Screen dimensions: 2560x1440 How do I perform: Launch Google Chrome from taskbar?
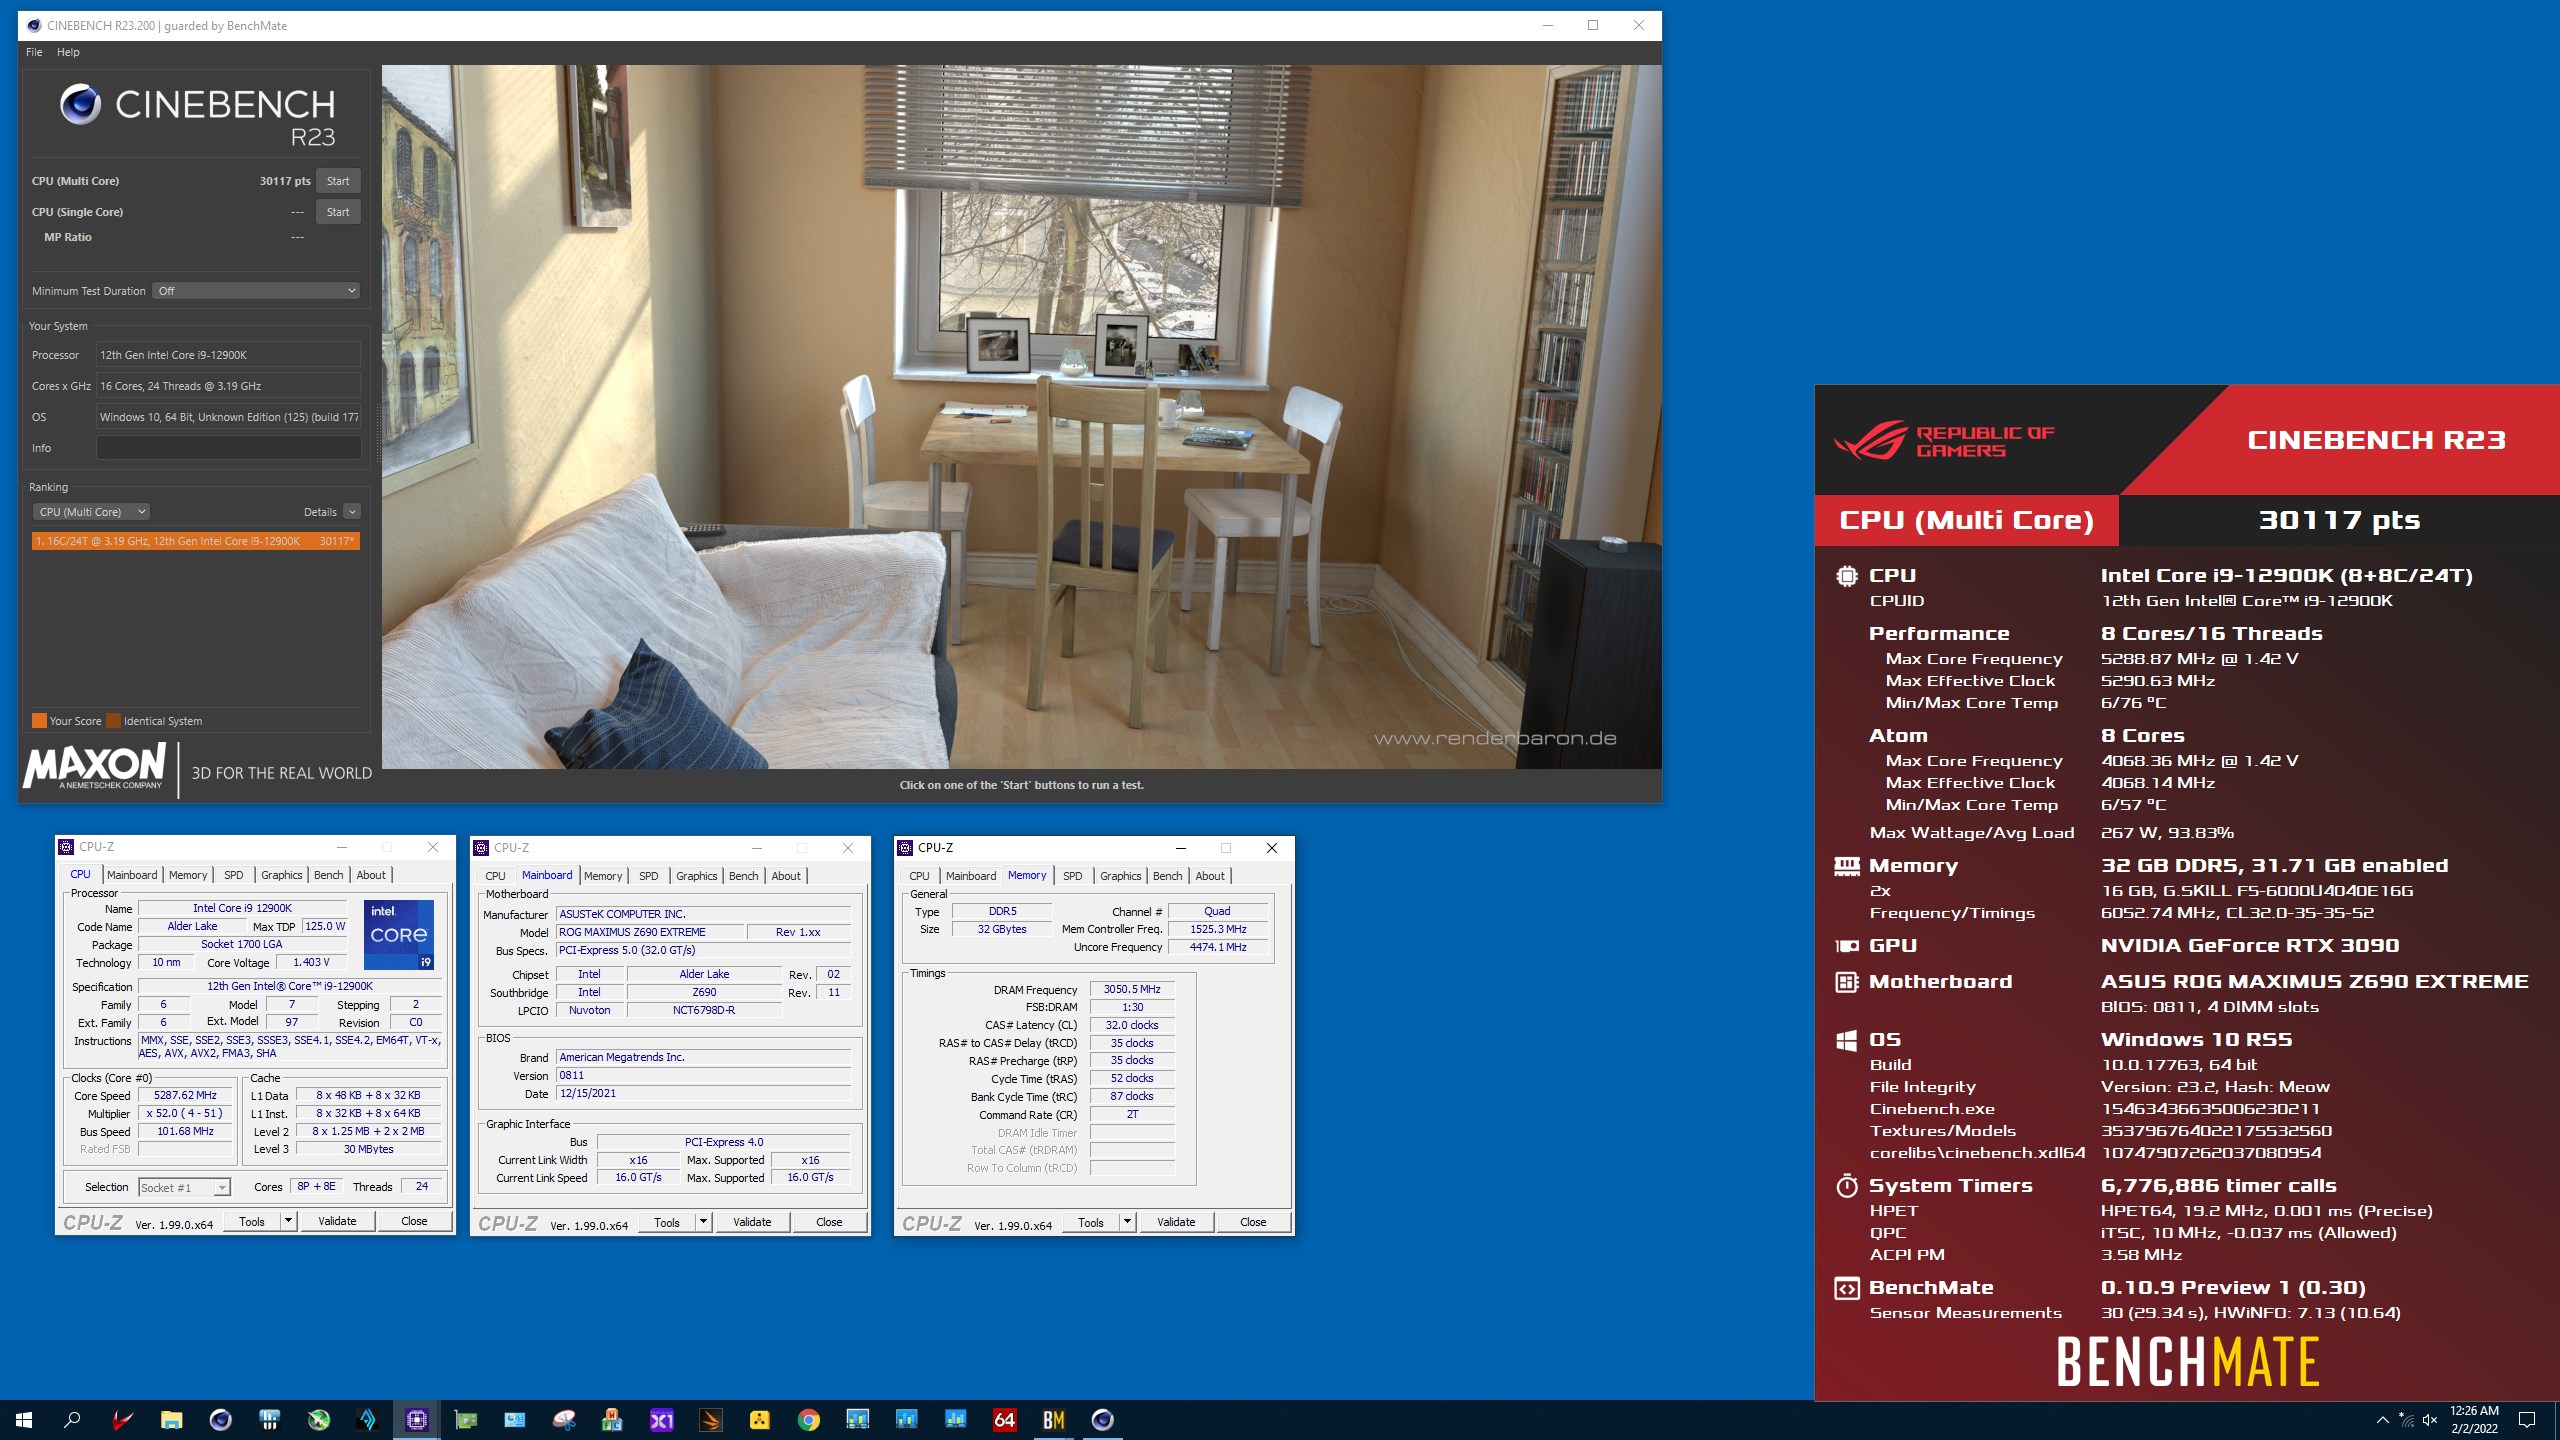coord(809,1419)
